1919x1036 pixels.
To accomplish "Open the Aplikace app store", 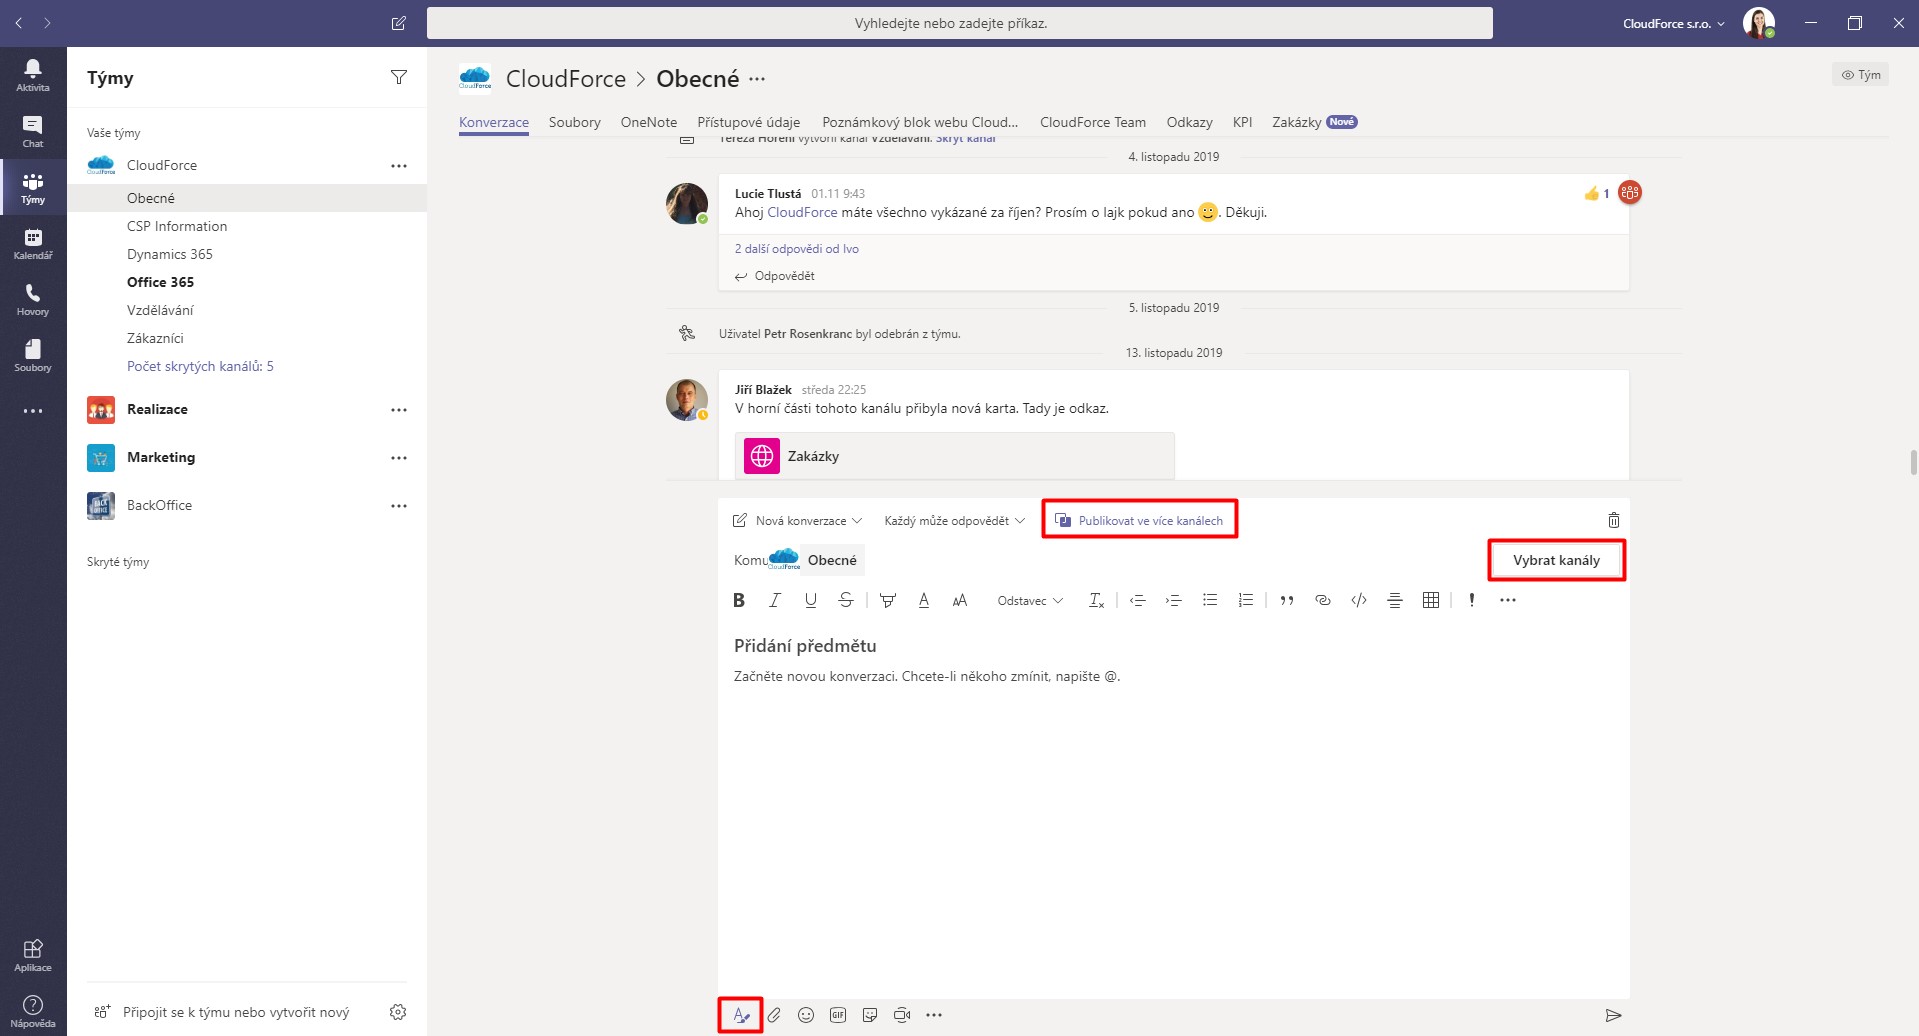I will pyautogui.click(x=33, y=955).
